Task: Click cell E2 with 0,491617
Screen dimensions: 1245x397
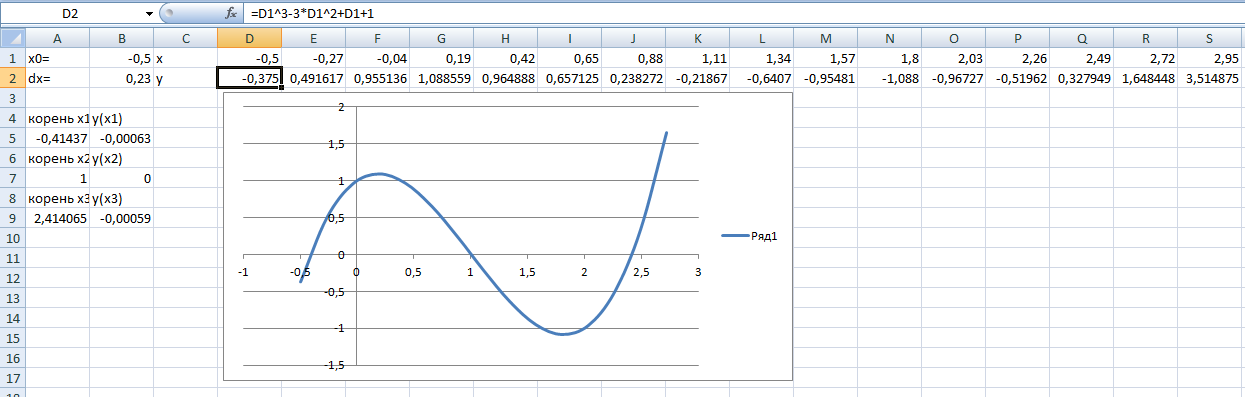Action: tap(313, 78)
